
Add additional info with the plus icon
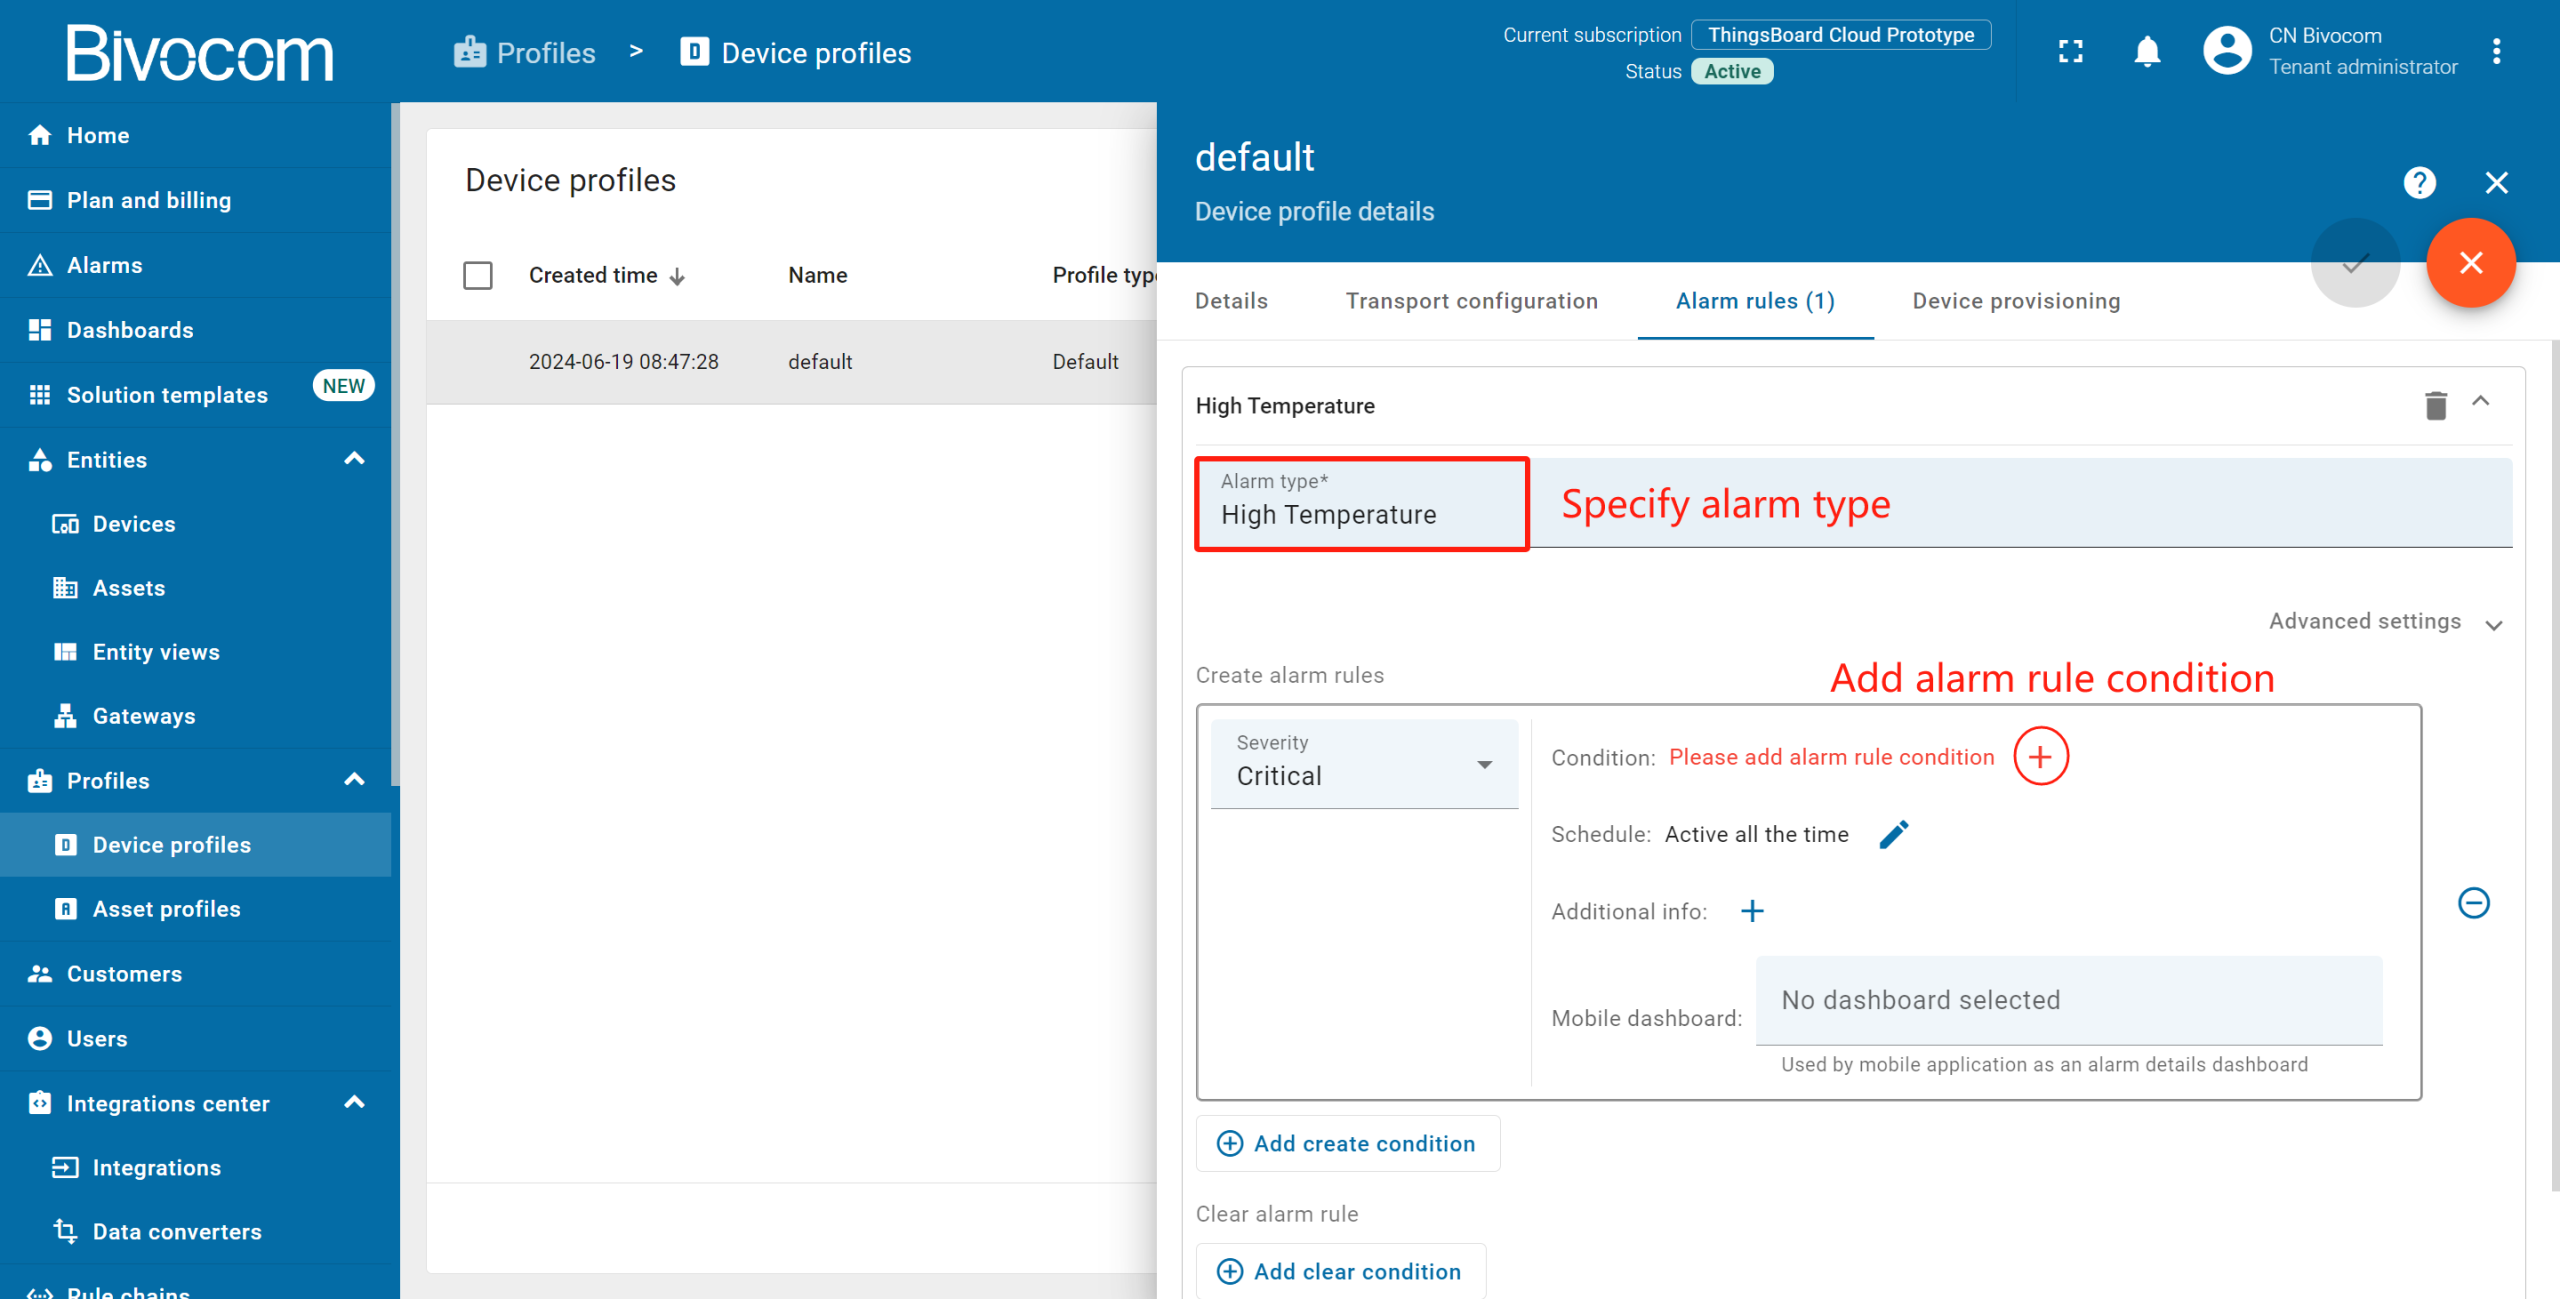click(x=1752, y=911)
